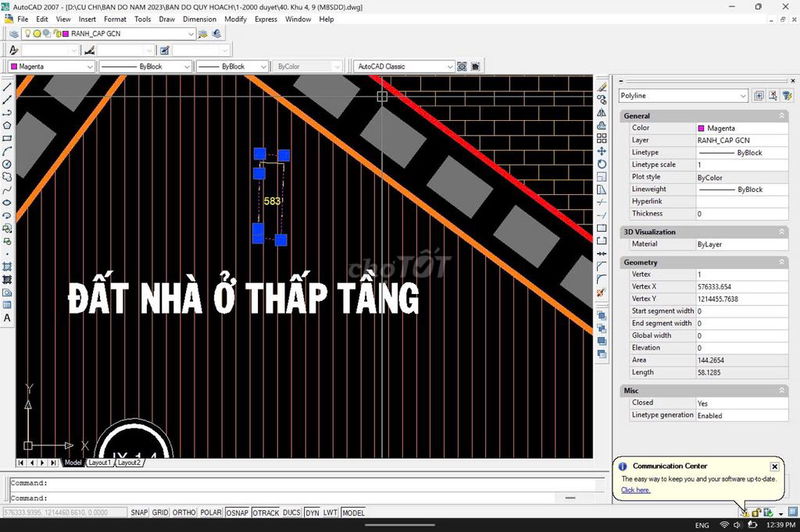This screenshot has height=532, width=800.
Task: Select the Line draw tool
Action: (x=8, y=87)
